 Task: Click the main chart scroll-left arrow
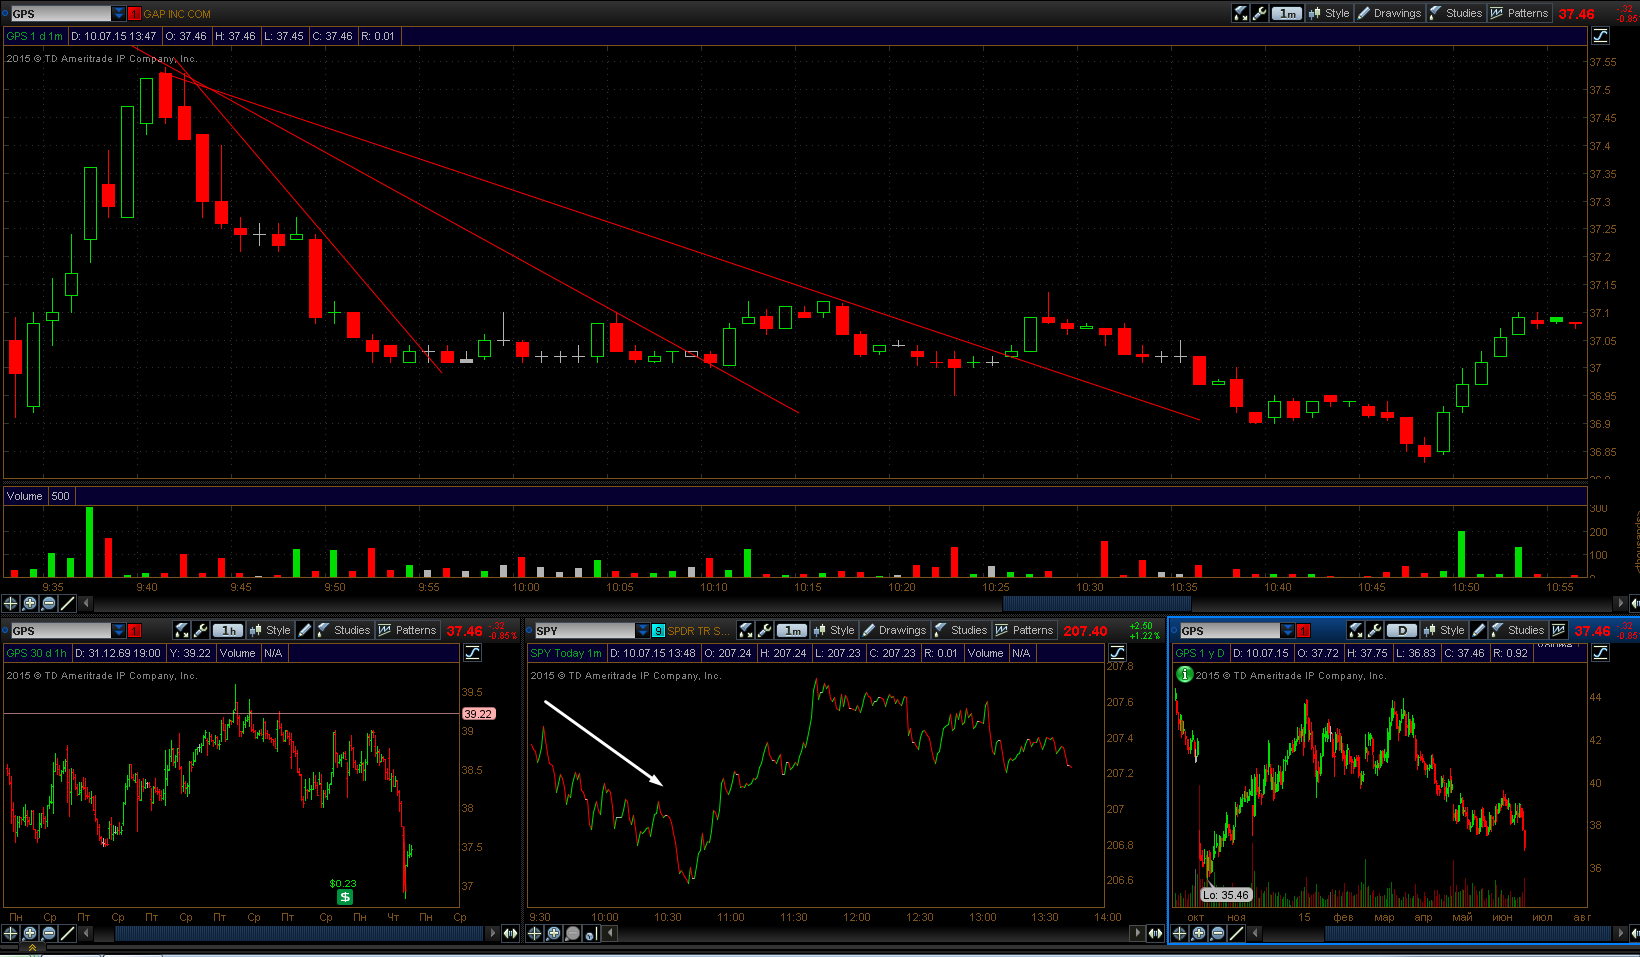click(87, 603)
